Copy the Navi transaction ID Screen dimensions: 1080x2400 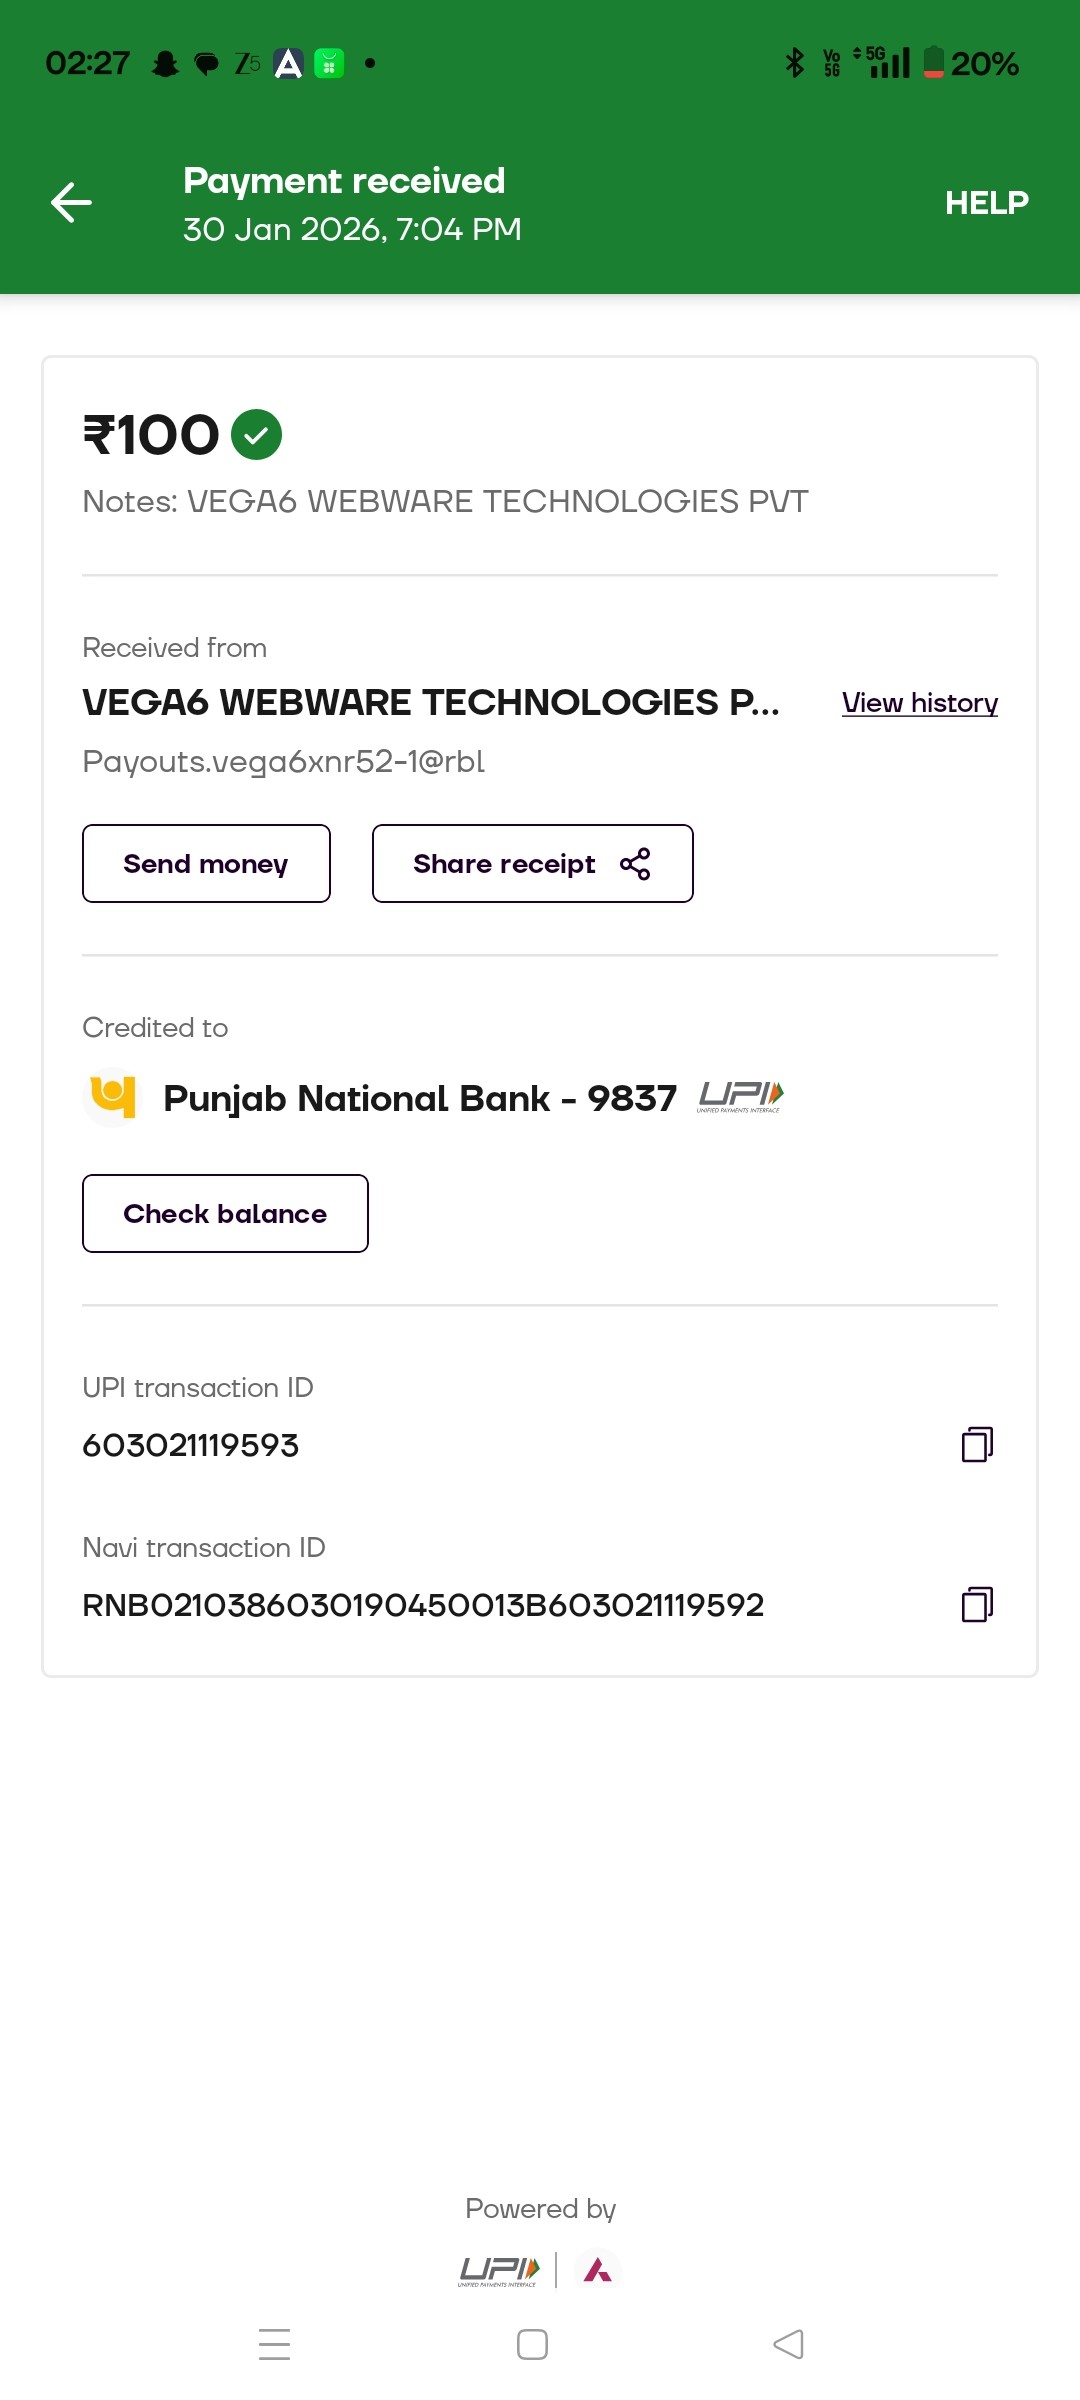[976, 1605]
